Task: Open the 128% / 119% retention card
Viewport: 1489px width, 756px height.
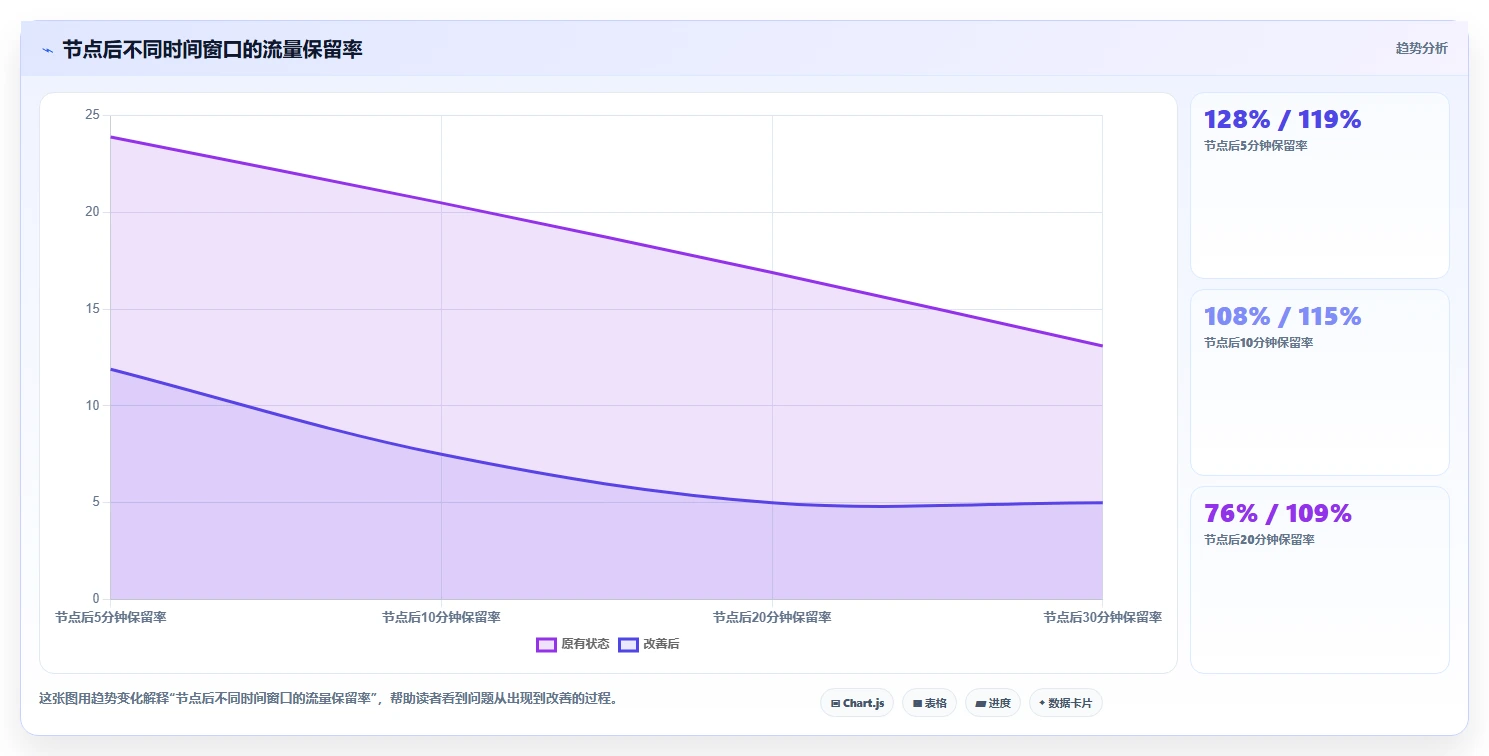Action: click(x=1319, y=185)
